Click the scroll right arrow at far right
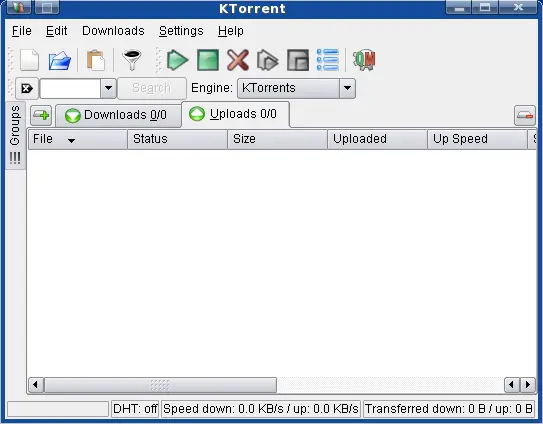Viewport: 543px width, 424px height. coord(528,385)
